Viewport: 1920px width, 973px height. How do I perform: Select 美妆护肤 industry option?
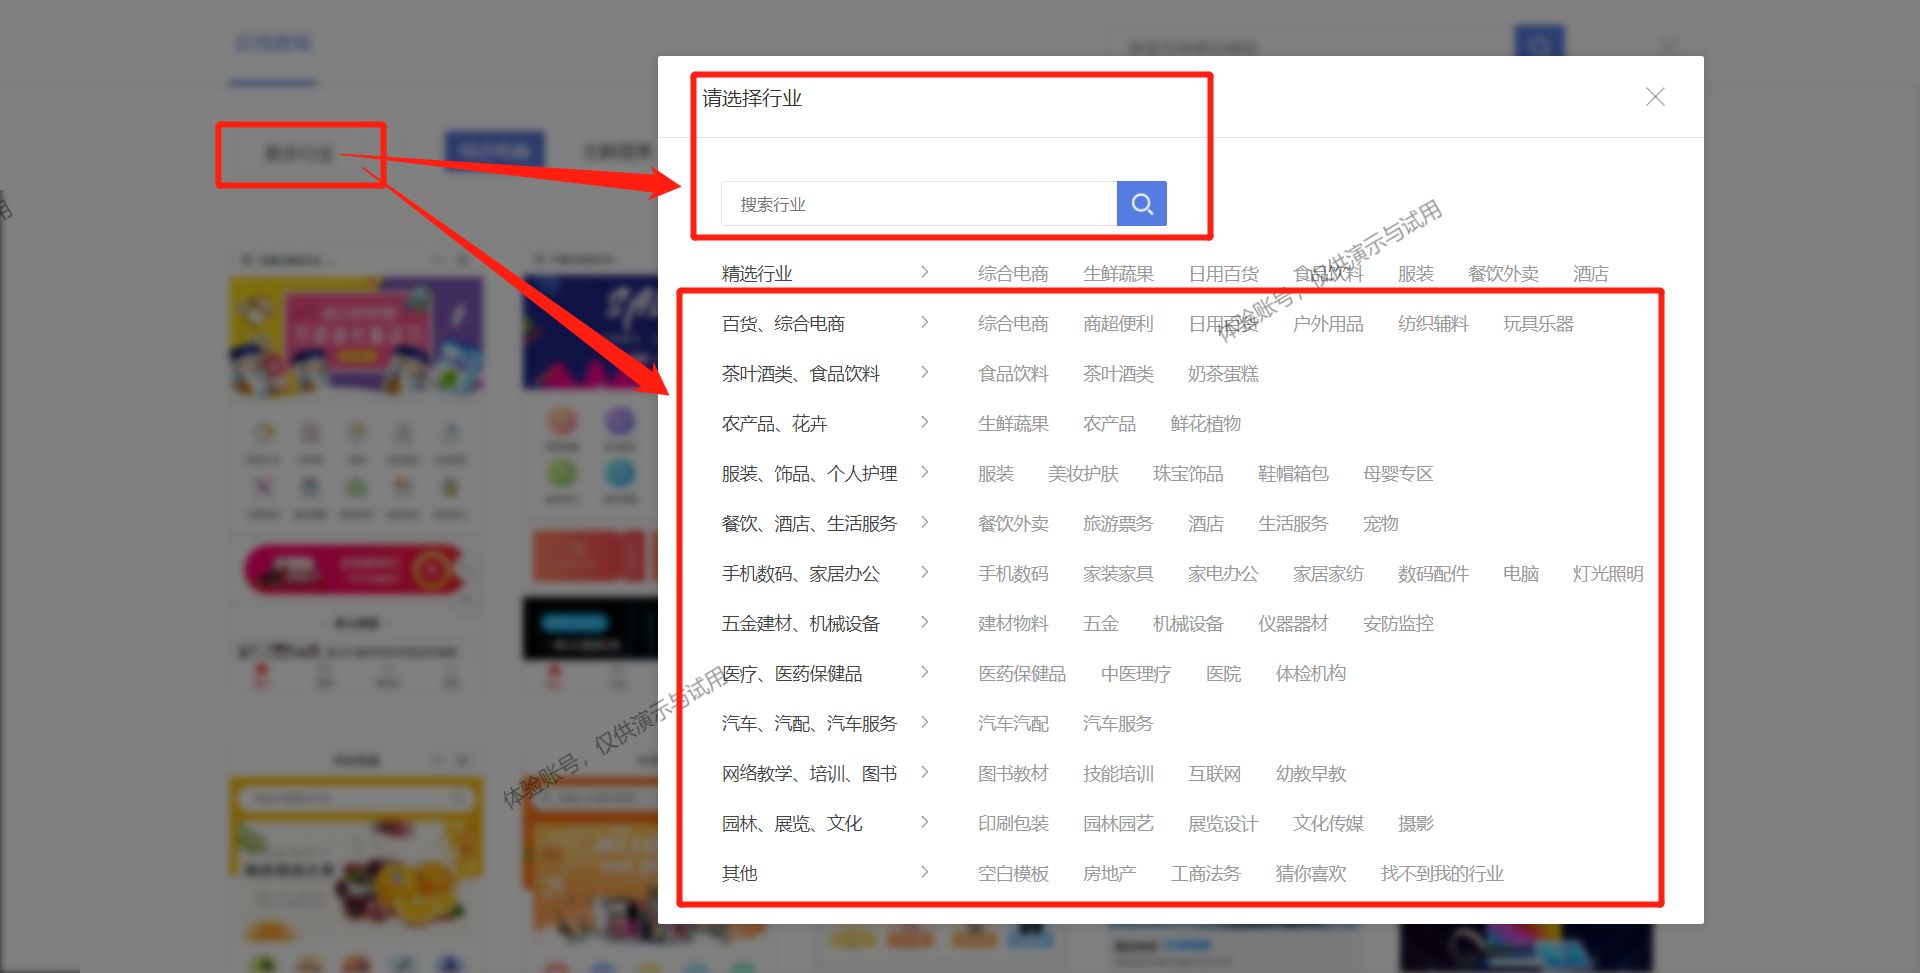pyautogui.click(x=1083, y=473)
